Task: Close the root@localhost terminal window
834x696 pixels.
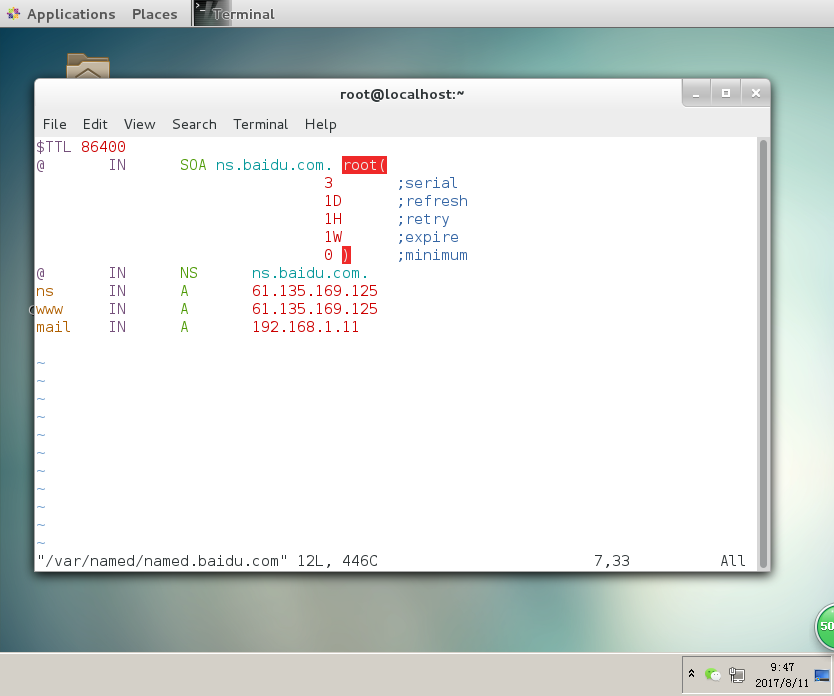Action: click(x=755, y=94)
